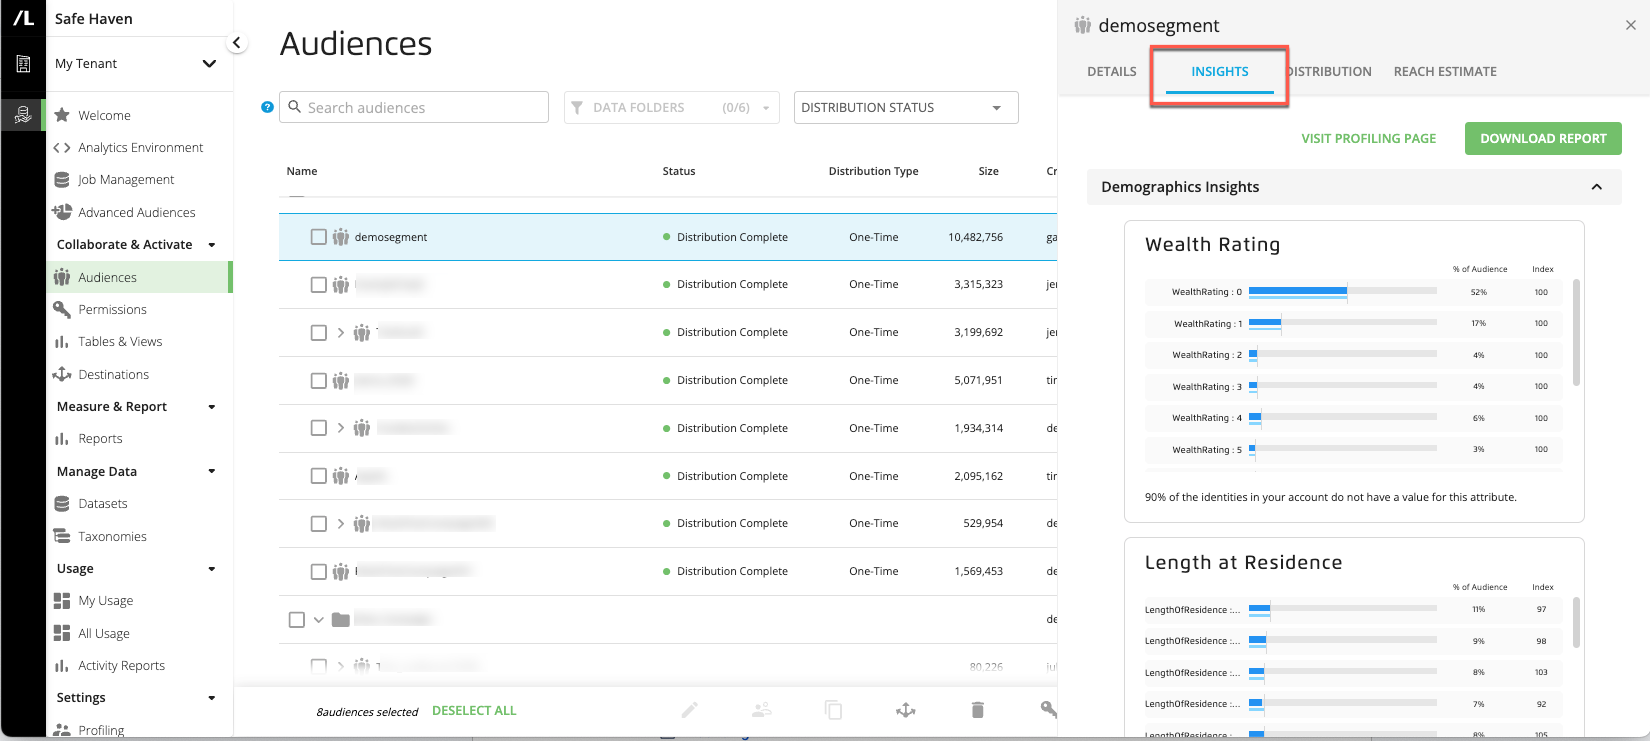The image size is (1650, 741).
Task: Toggle checkbox for the 1,934,314 audience
Action: coord(318,428)
